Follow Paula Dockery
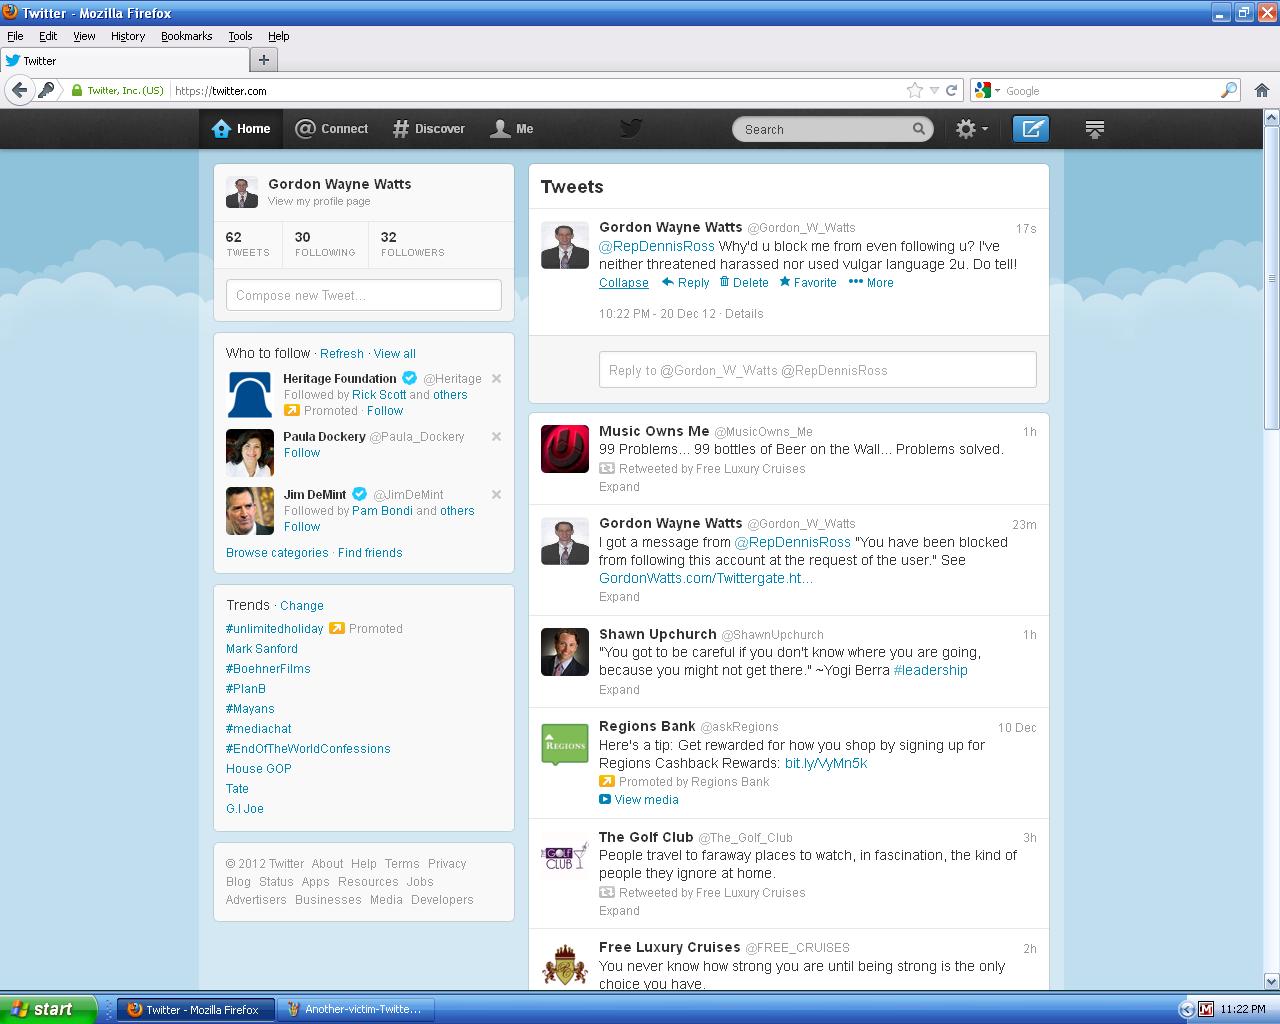The image size is (1280, 1024). pyautogui.click(x=302, y=453)
